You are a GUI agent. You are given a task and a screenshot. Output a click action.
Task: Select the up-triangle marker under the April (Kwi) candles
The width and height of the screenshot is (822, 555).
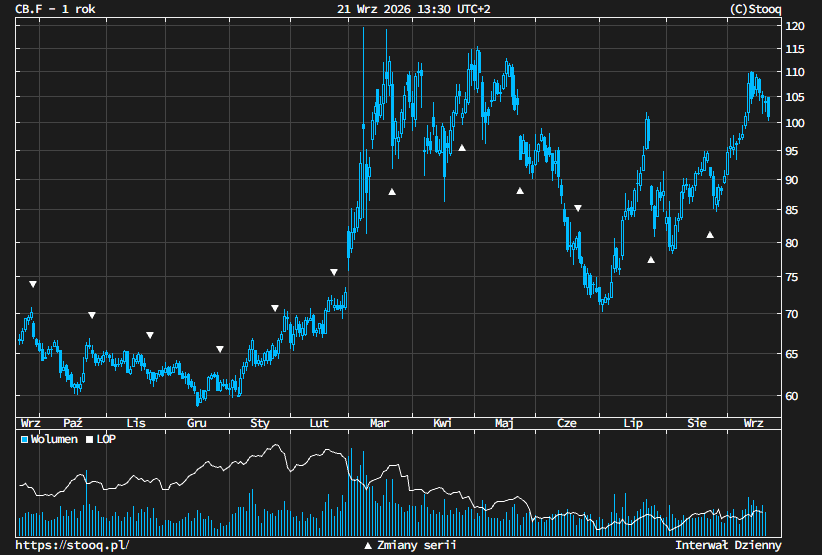click(x=462, y=148)
